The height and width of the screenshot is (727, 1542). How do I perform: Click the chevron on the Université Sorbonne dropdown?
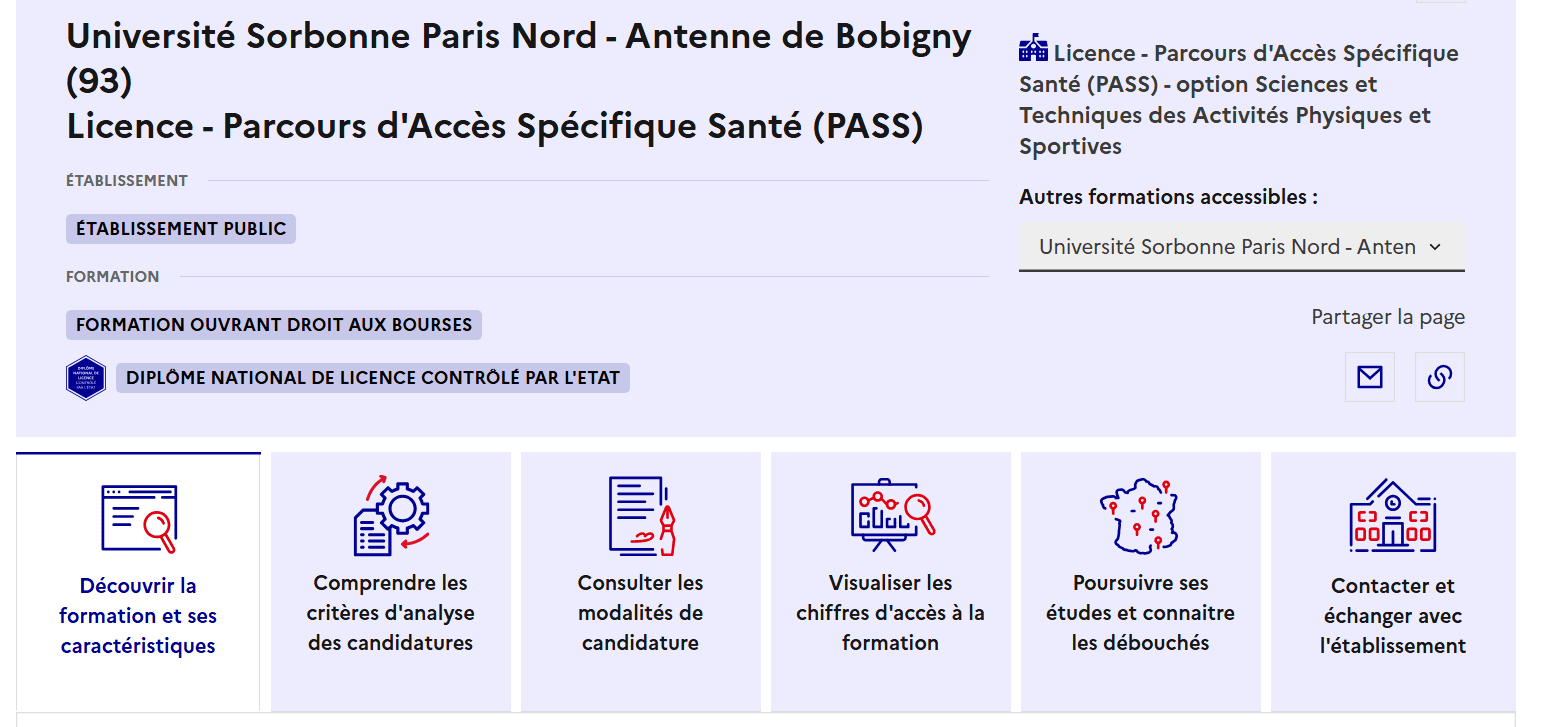tap(1437, 246)
